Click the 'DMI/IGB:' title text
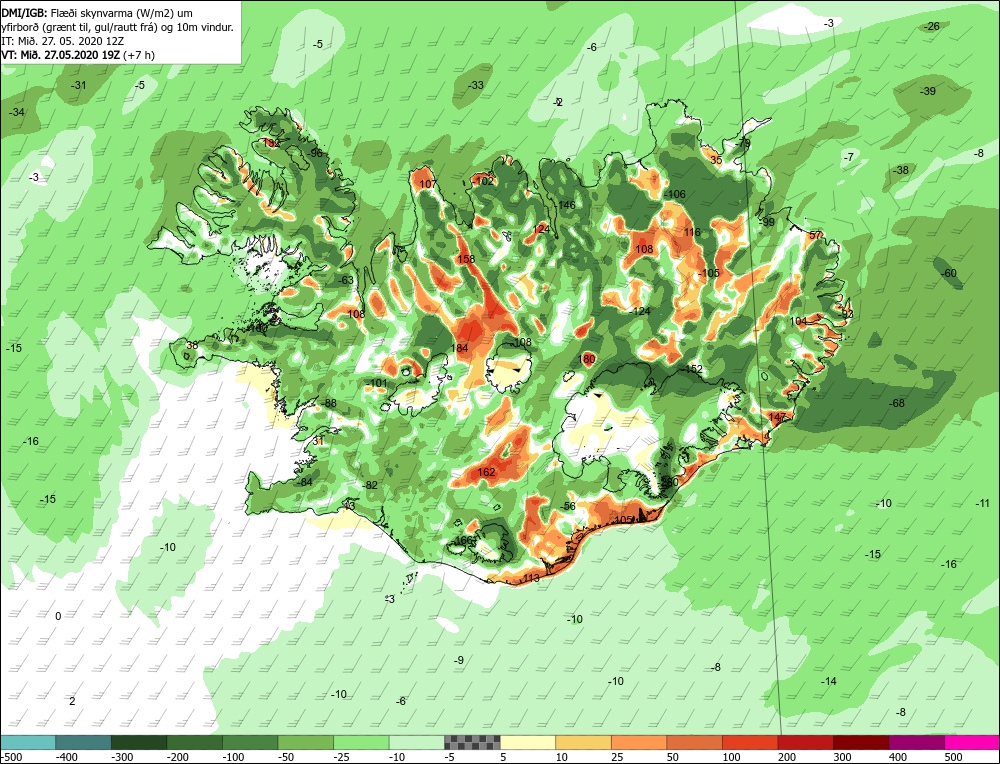Viewport: 1000px width, 764px height. pos(24,13)
